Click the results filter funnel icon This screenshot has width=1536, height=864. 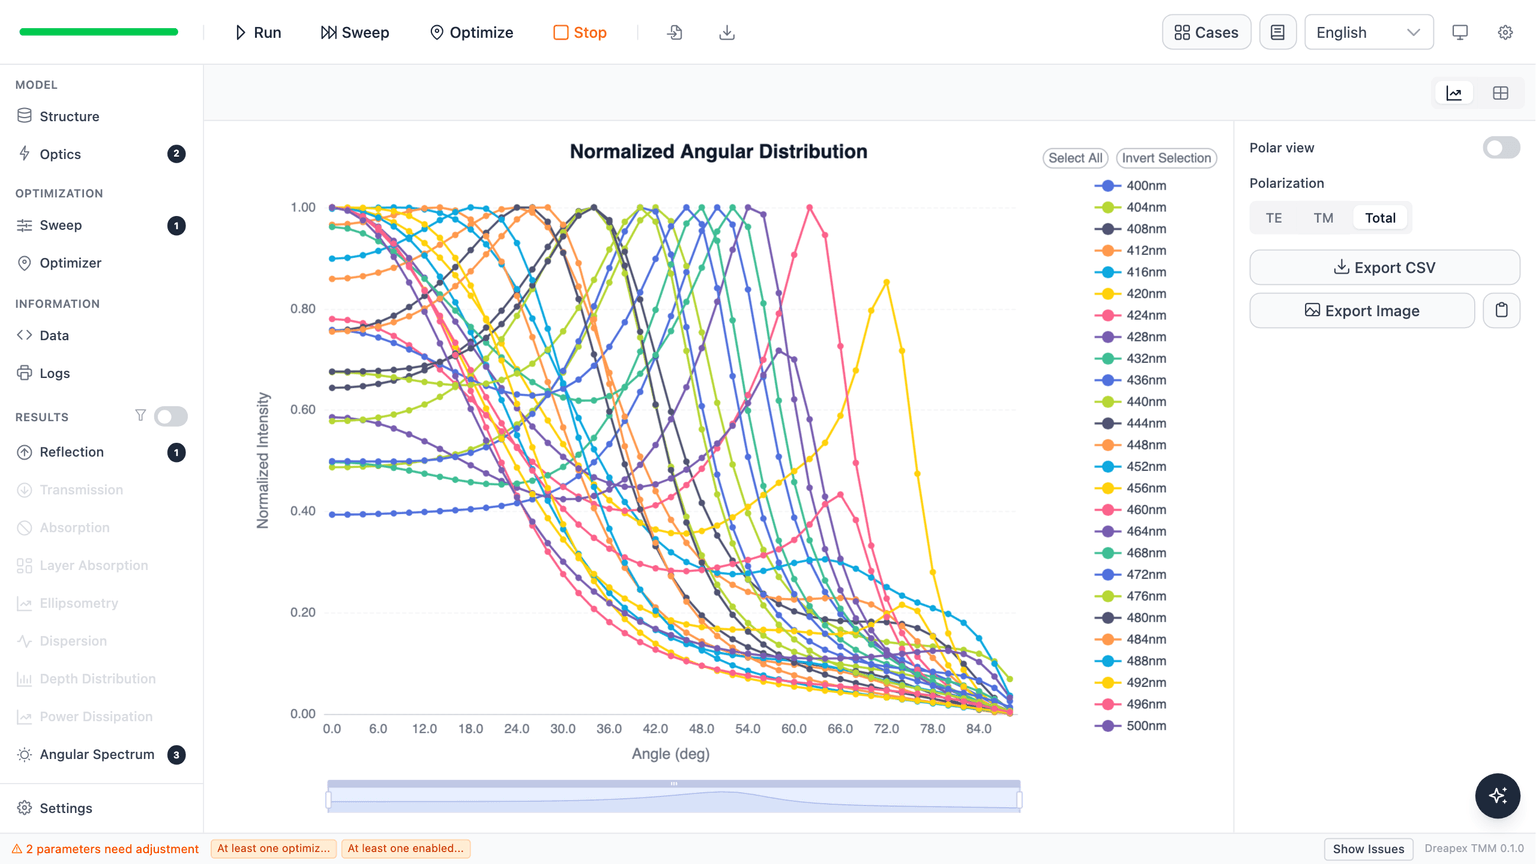140,416
